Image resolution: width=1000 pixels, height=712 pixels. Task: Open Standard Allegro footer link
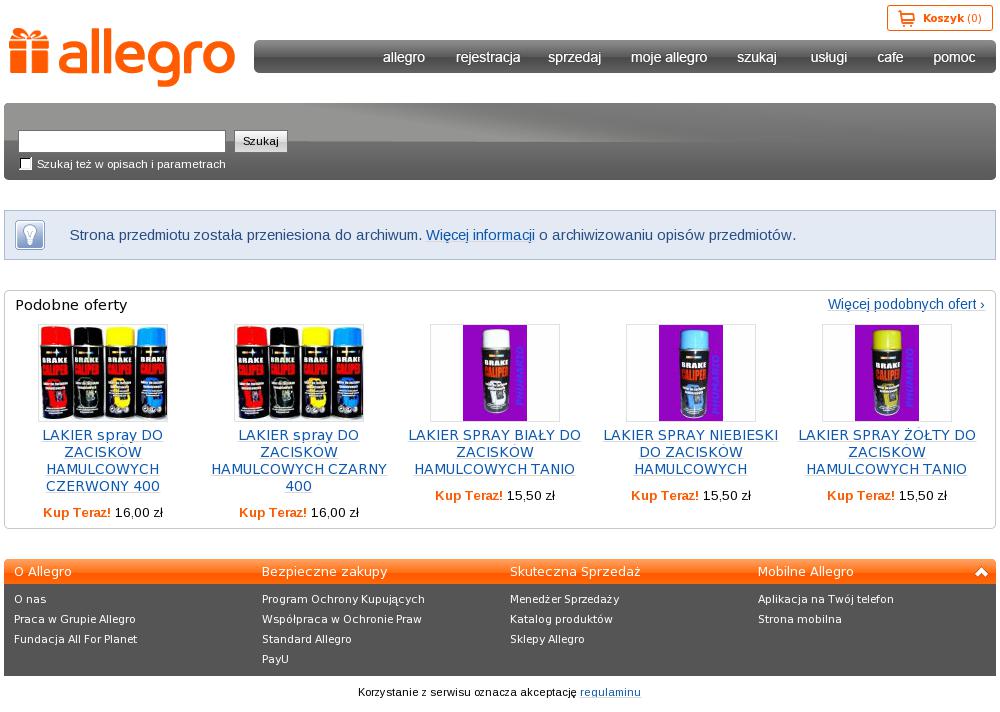tap(307, 639)
